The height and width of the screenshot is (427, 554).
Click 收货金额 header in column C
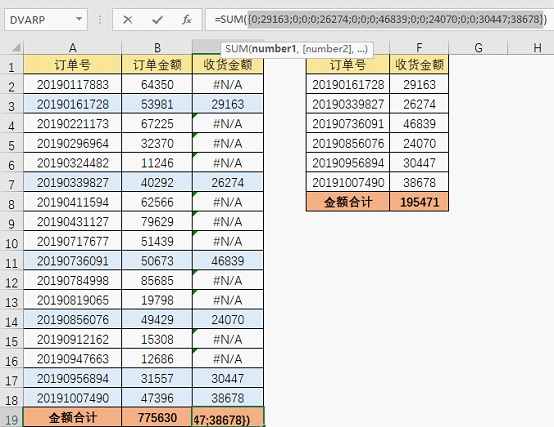228,65
